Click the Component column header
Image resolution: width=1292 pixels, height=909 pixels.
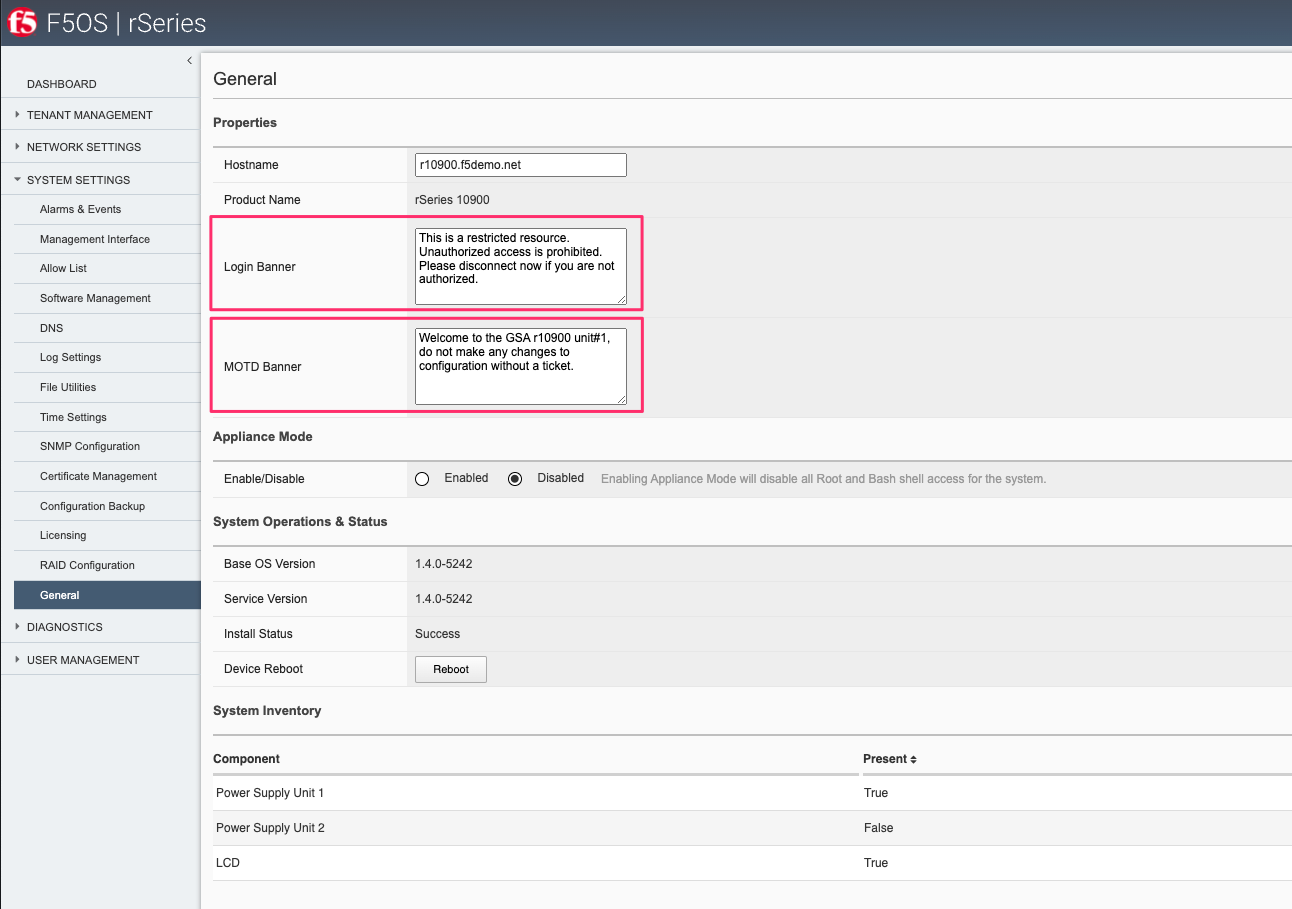(248, 759)
